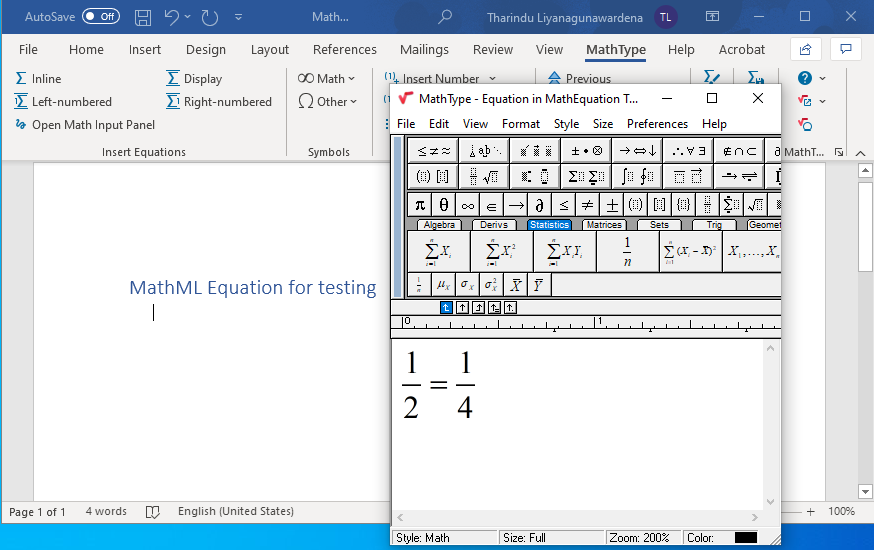Switch to Acrobat ribbon tab
This screenshot has height=550, width=874.
(741, 50)
